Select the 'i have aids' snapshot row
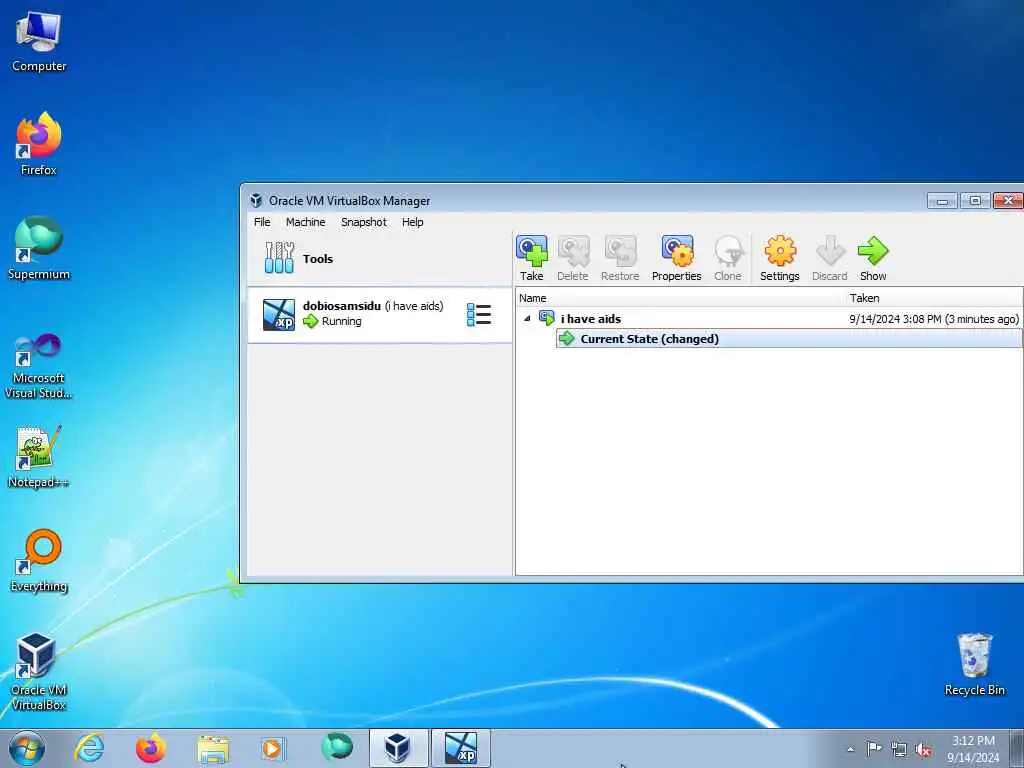This screenshot has width=1024, height=768. pos(769,319)
